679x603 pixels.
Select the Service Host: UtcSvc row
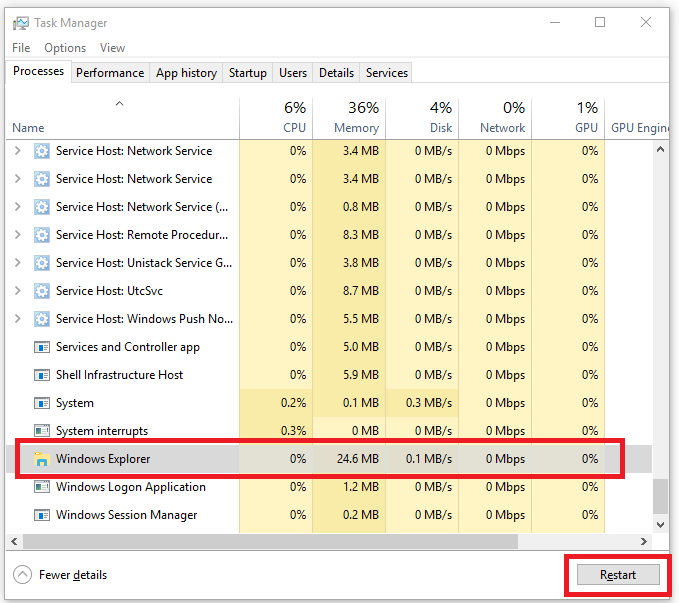tap(329, 291)
